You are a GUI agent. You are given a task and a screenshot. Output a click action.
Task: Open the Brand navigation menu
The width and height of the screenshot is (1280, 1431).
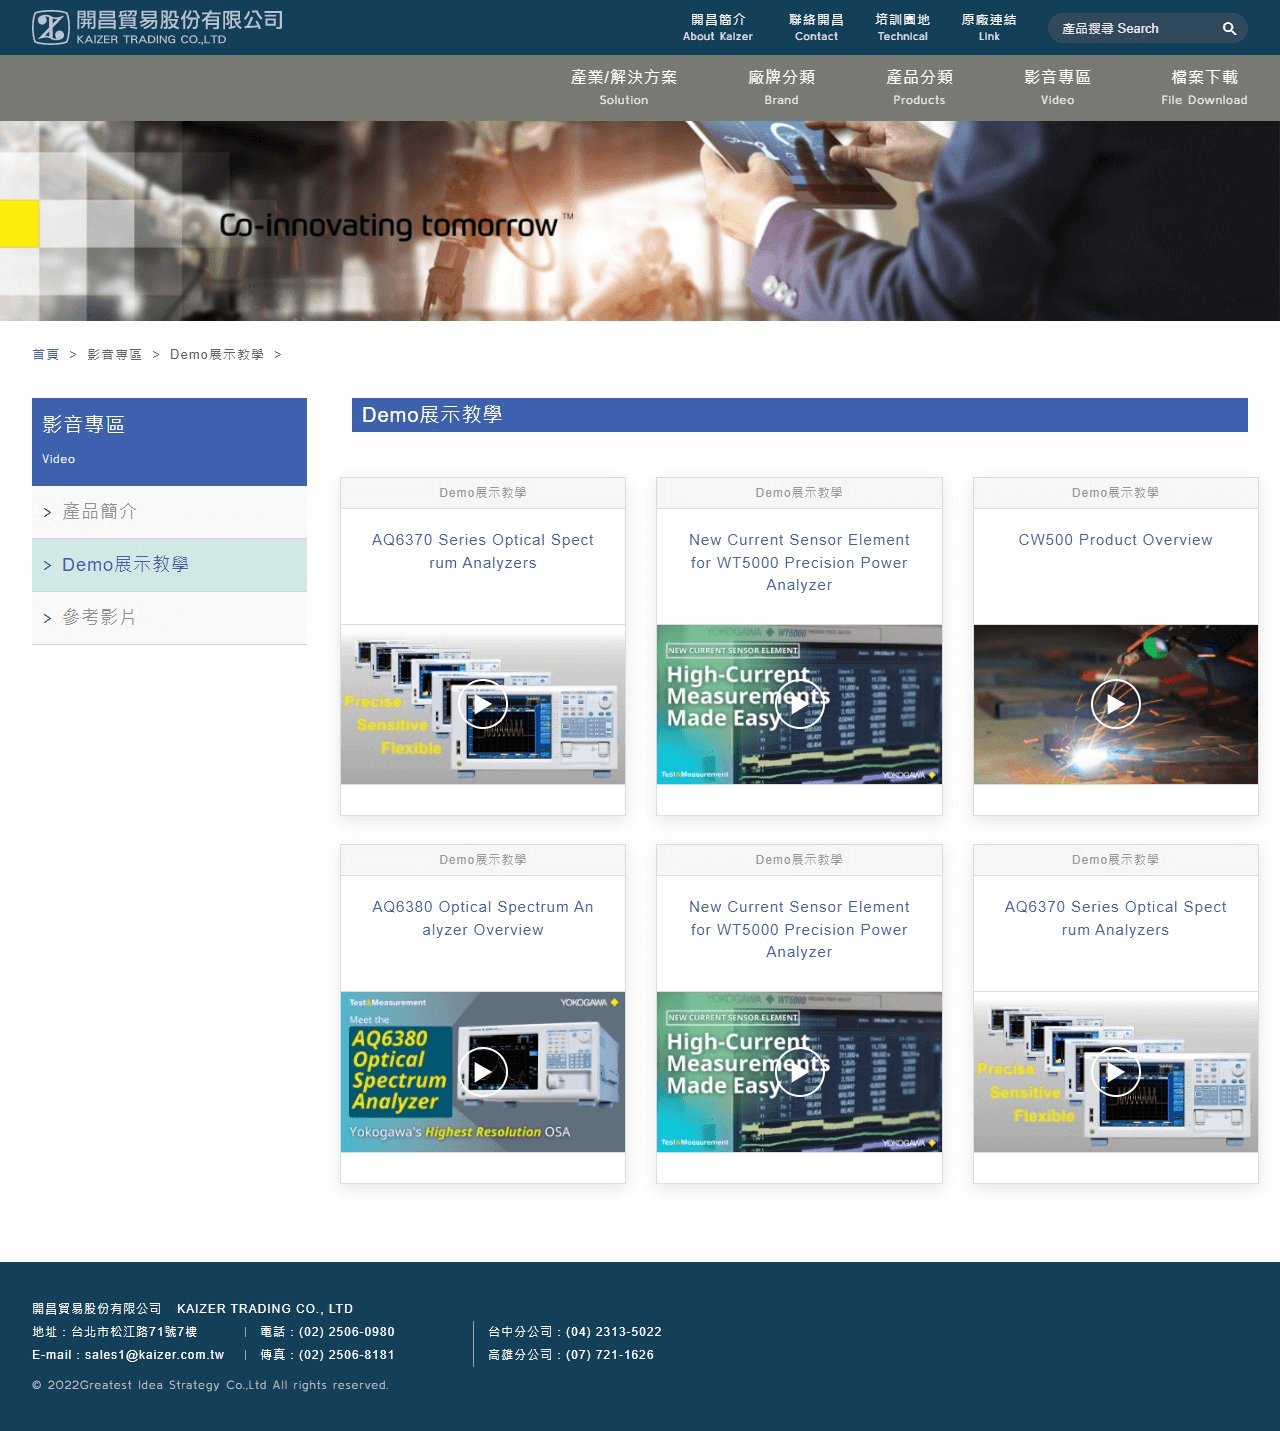[782, 87]
